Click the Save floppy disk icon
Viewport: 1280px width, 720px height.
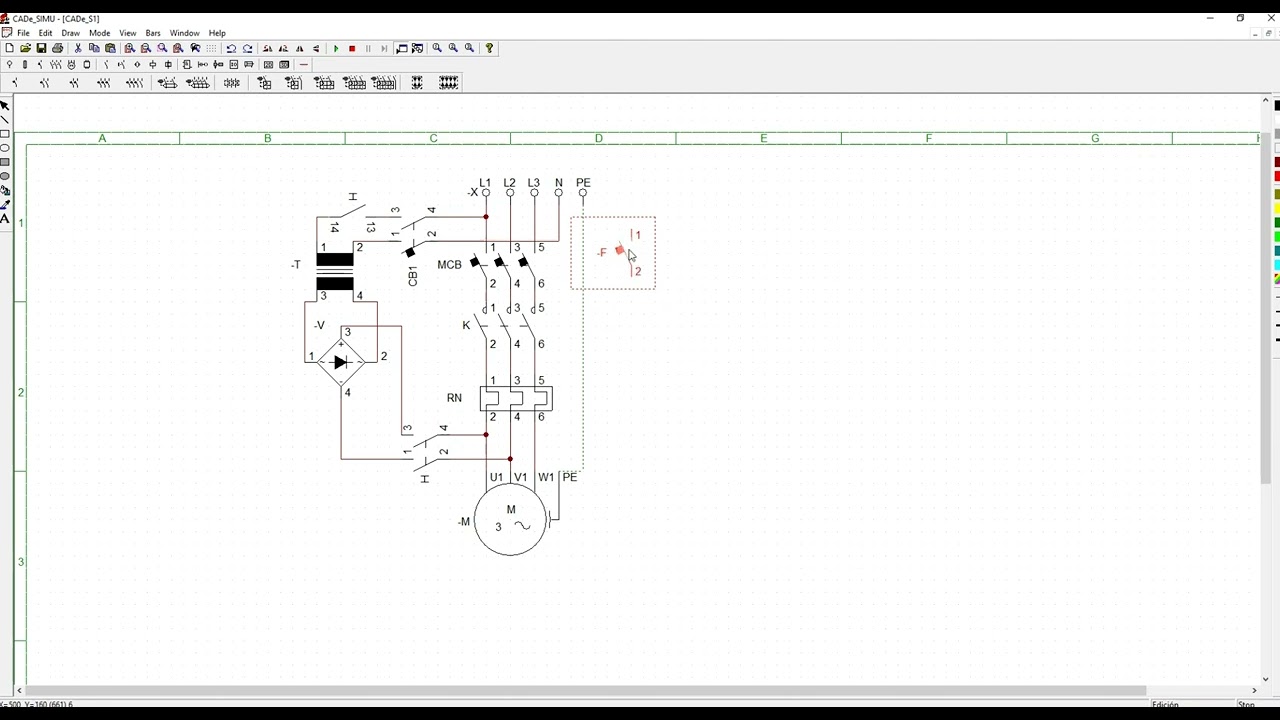coord(41,48)
